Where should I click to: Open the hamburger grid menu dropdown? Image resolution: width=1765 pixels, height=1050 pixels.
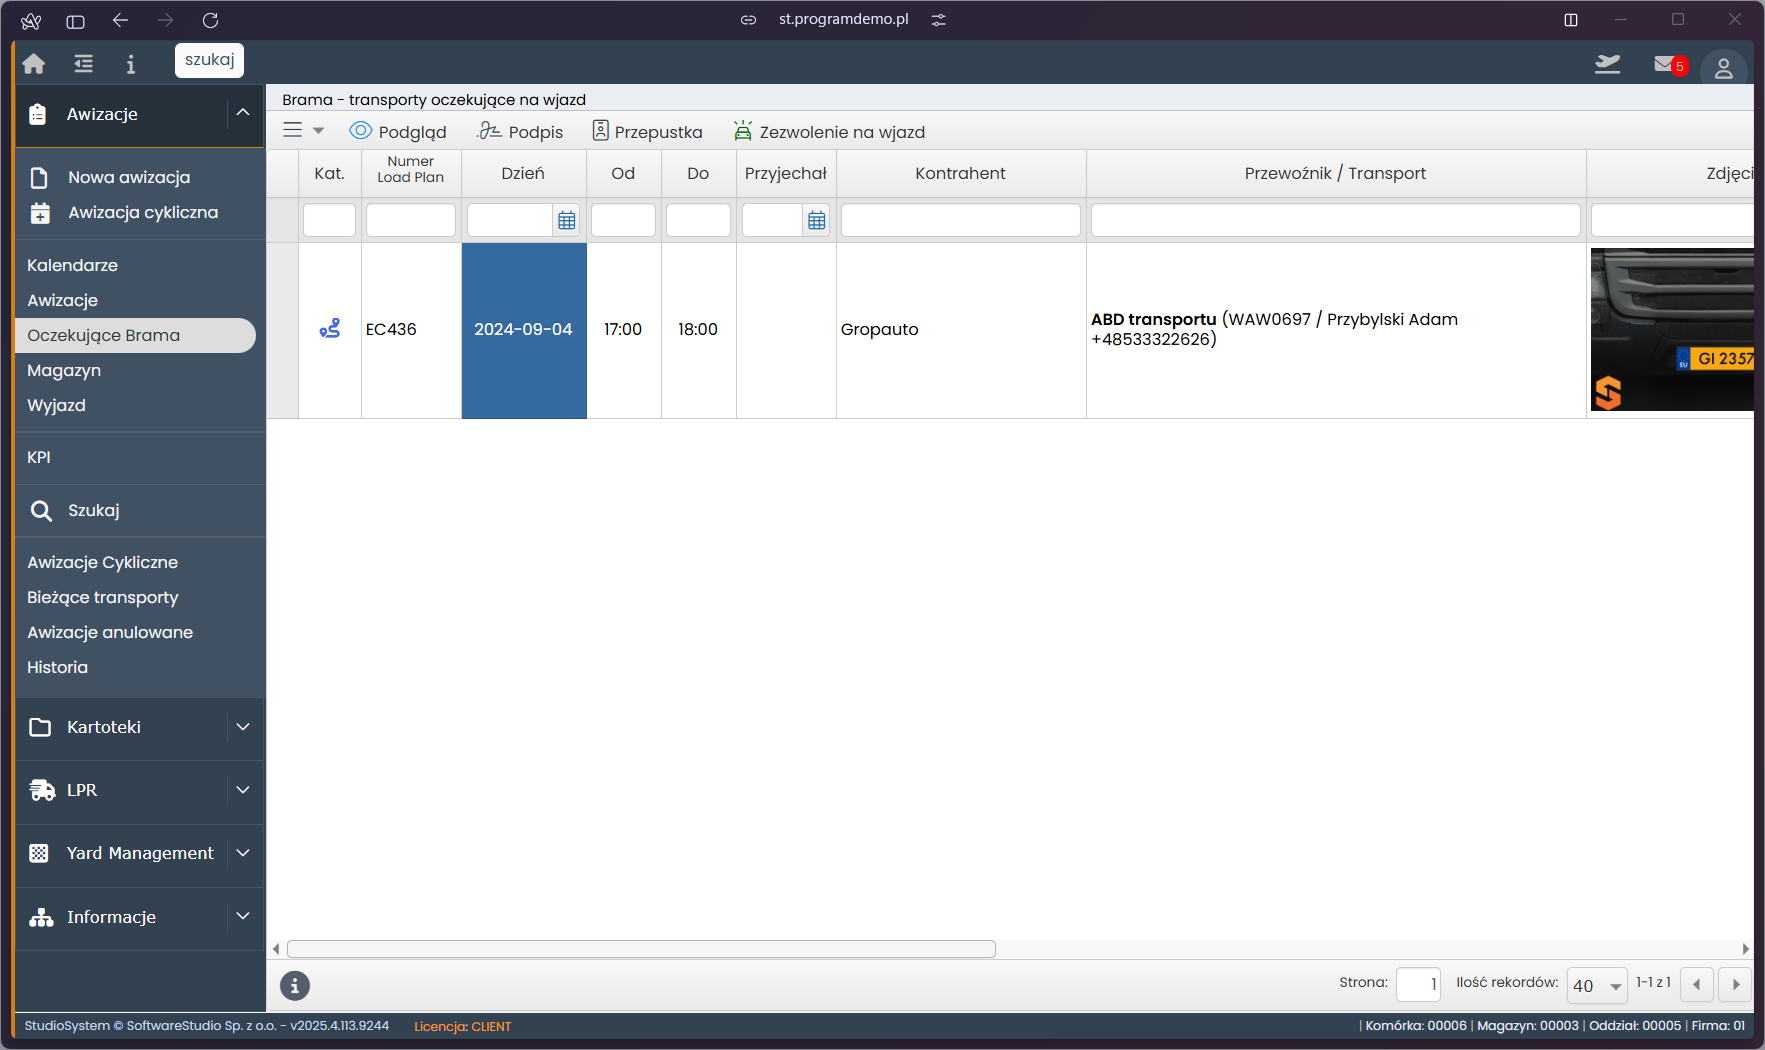(303, 131)
